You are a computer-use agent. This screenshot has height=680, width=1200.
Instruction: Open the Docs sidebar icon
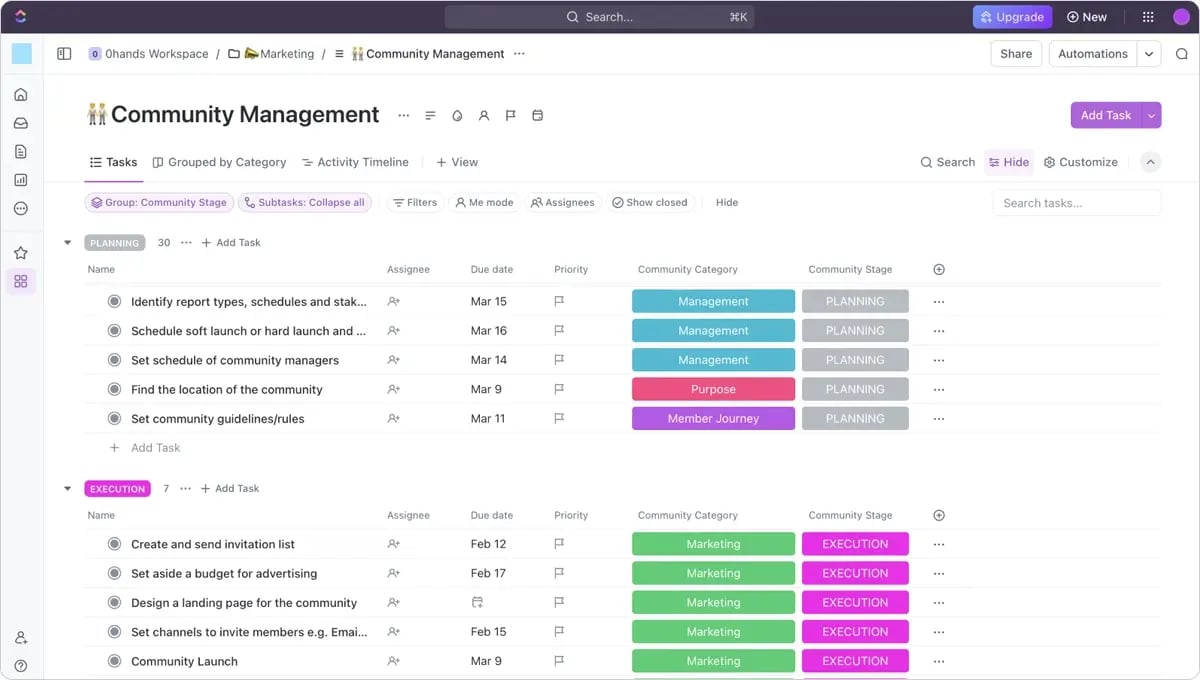[20, 150]
